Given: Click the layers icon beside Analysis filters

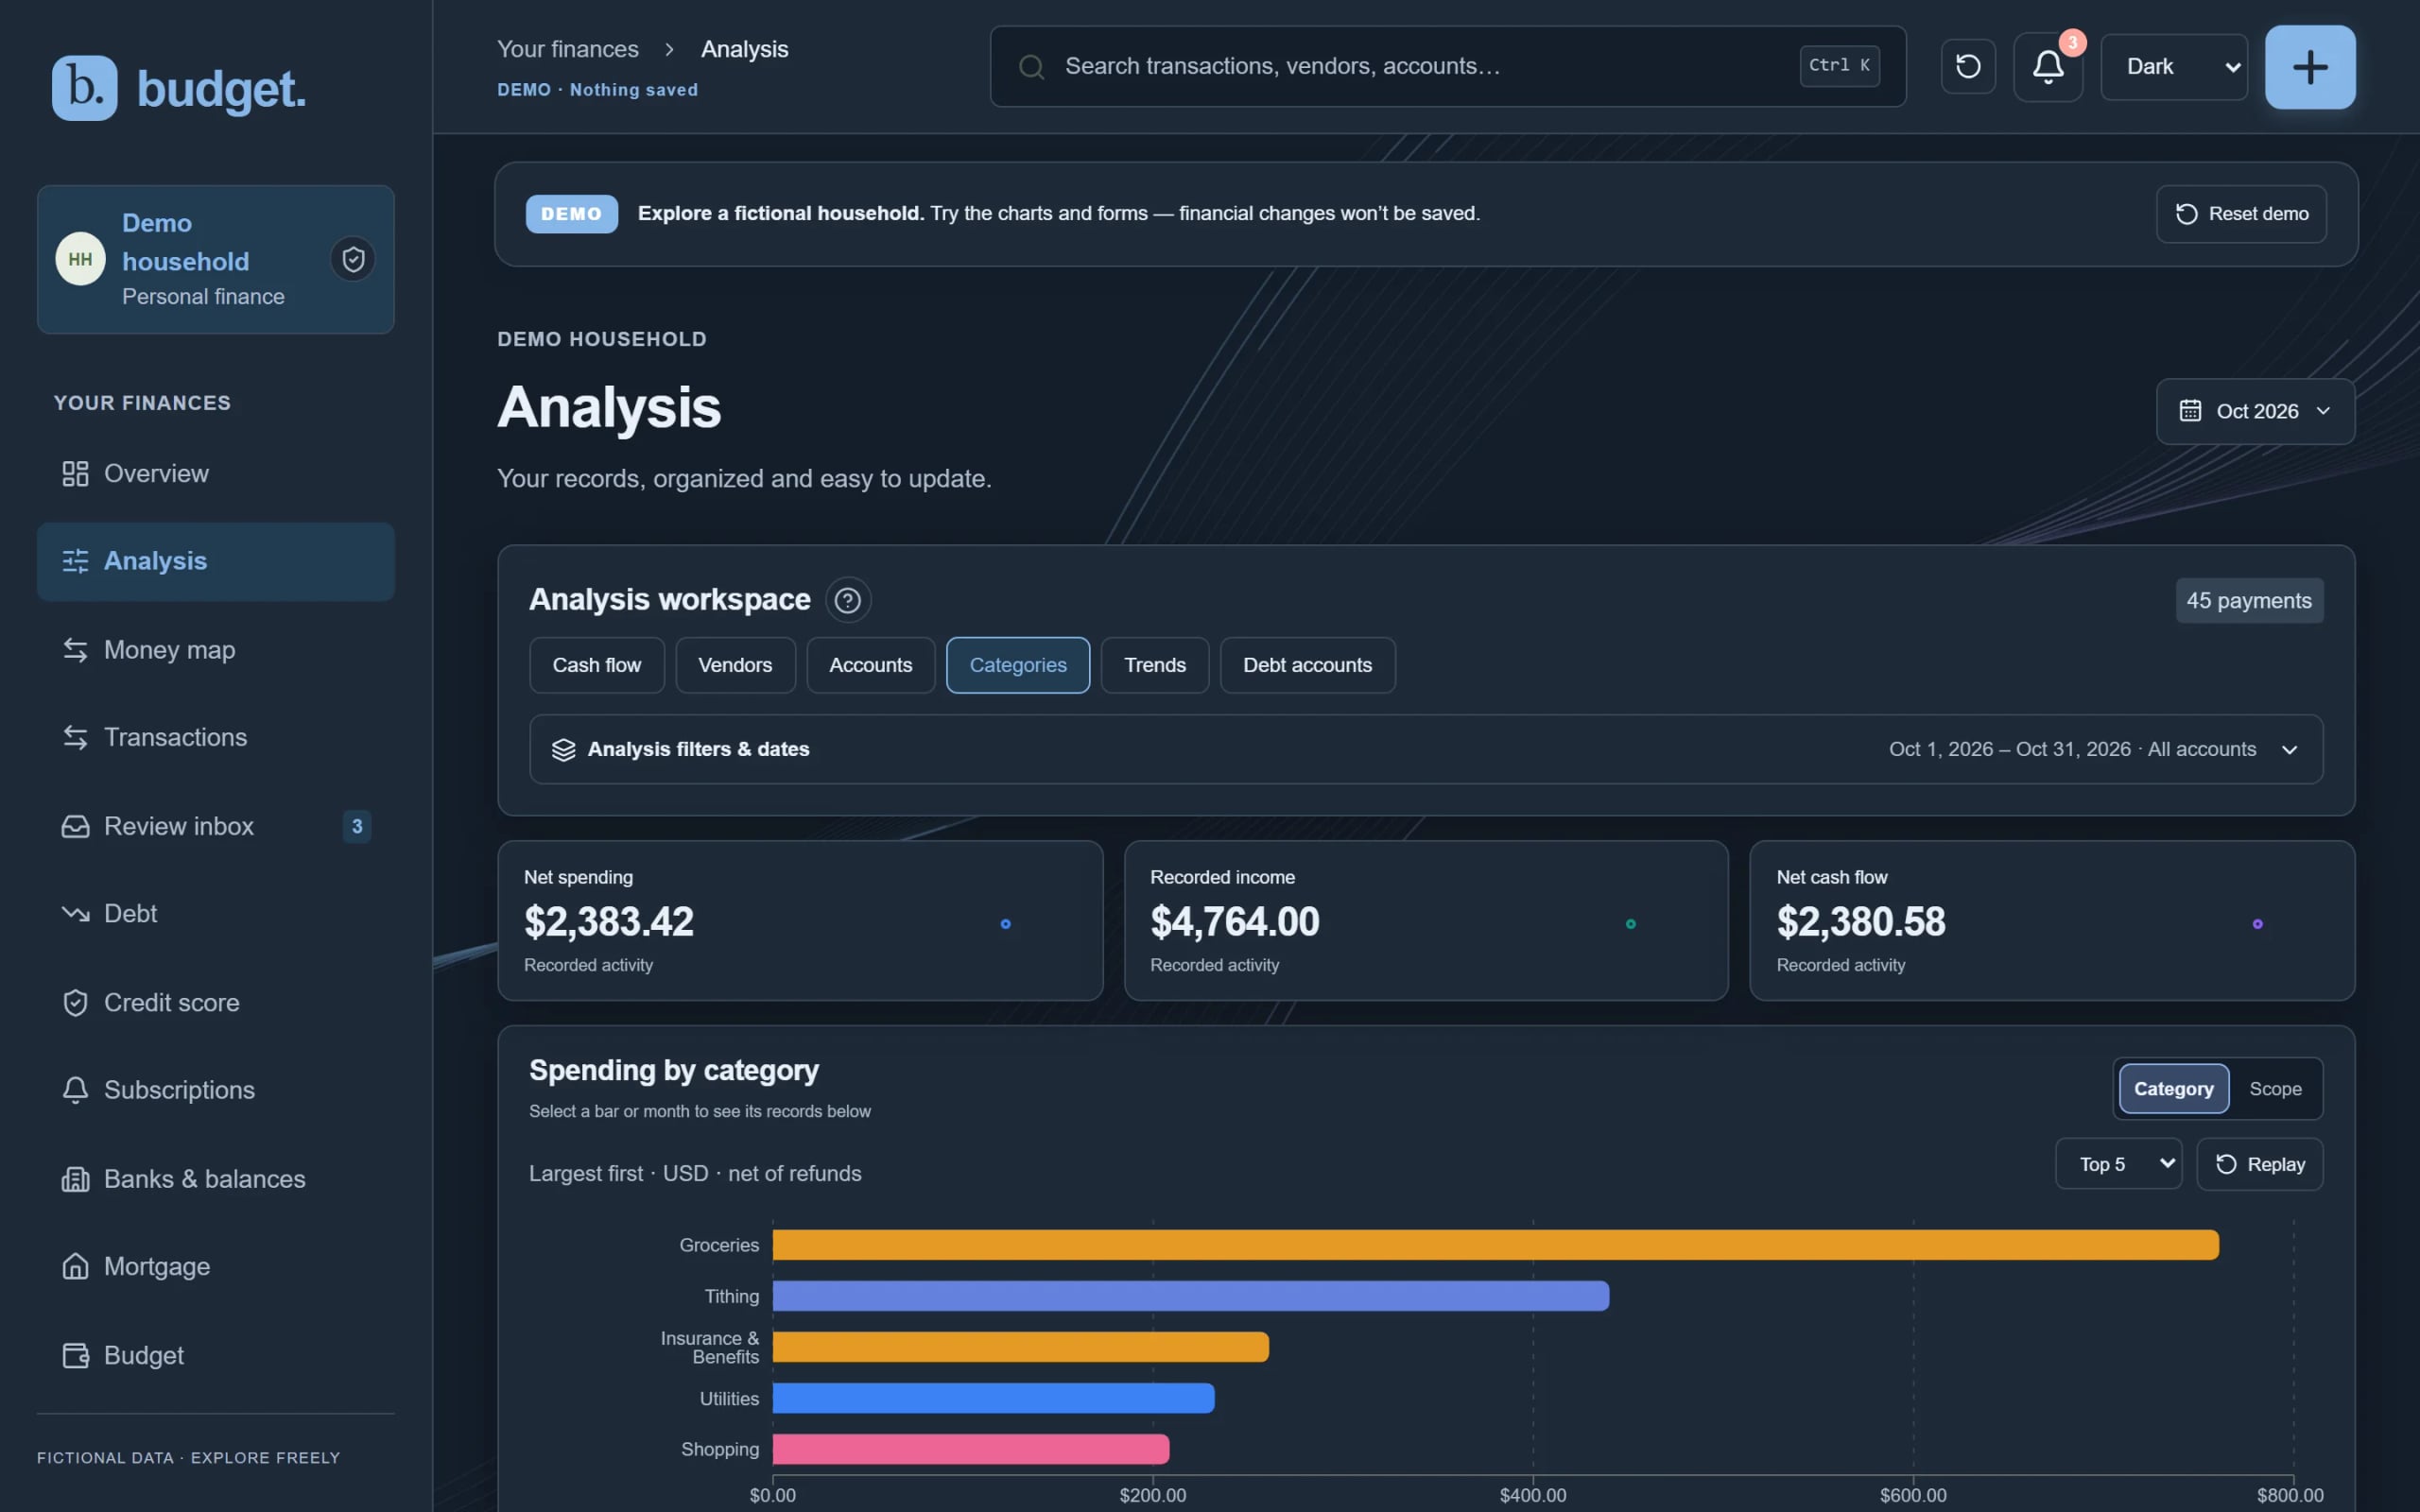Looking at the screenshot, I should coord(564,750).
